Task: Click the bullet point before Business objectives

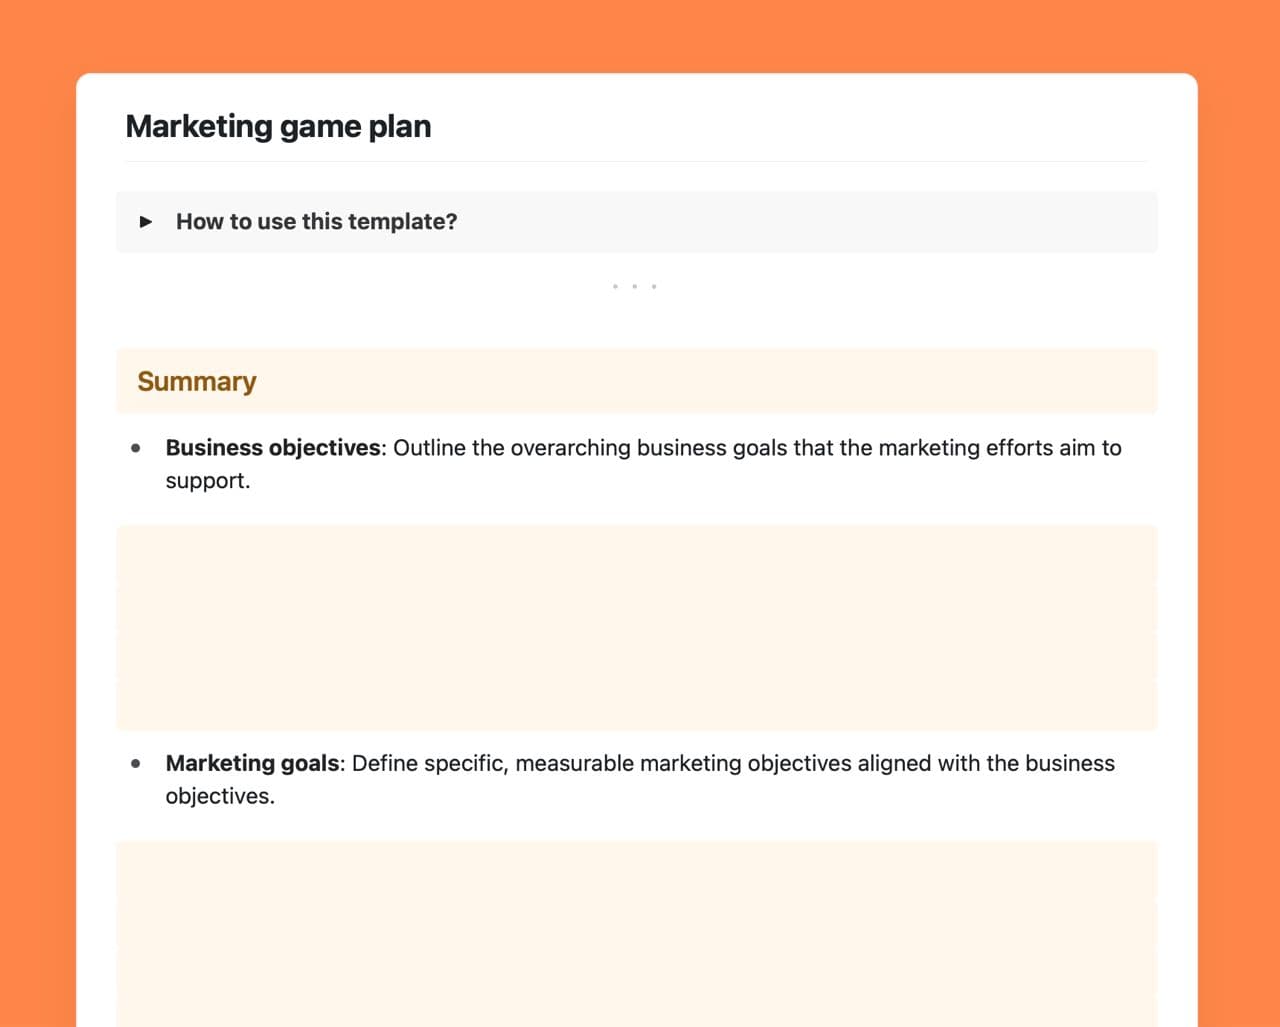Action: tap(136, 448)
